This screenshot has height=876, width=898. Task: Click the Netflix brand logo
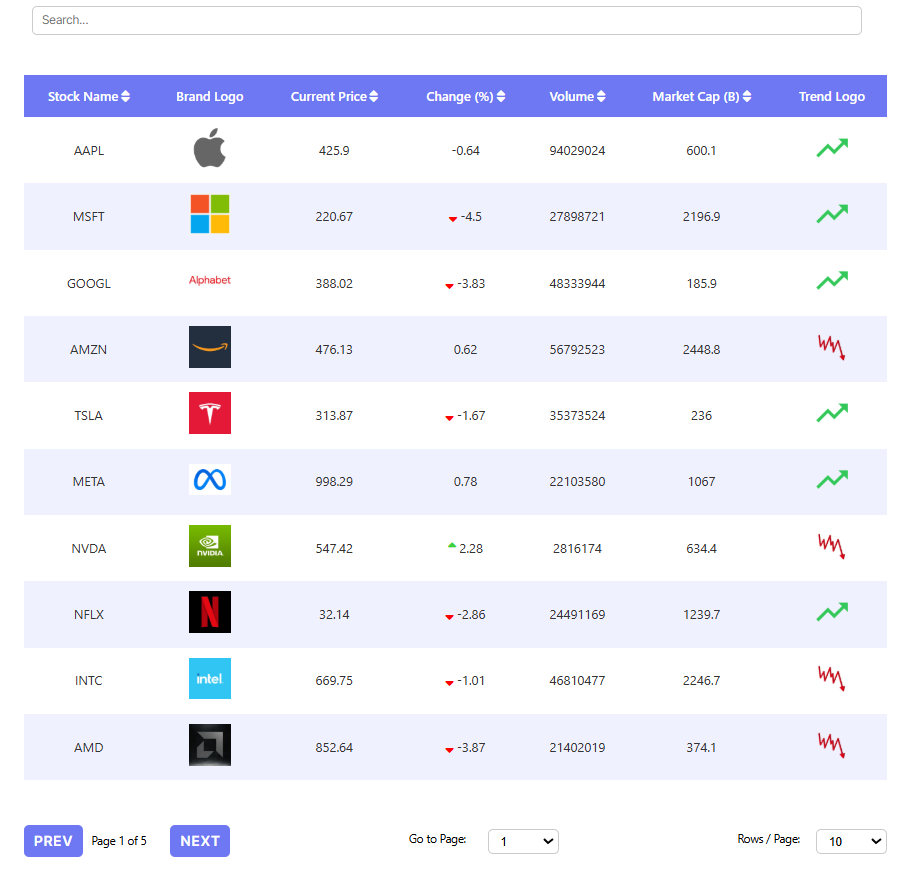(x=210, y=612)
